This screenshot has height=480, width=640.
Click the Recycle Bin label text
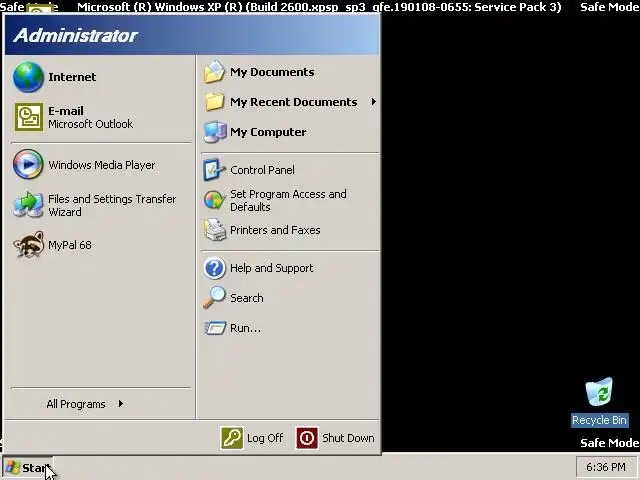599,420
